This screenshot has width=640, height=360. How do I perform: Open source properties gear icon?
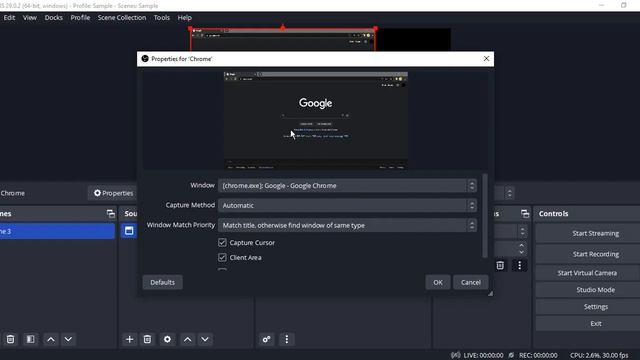click(167, 339)
